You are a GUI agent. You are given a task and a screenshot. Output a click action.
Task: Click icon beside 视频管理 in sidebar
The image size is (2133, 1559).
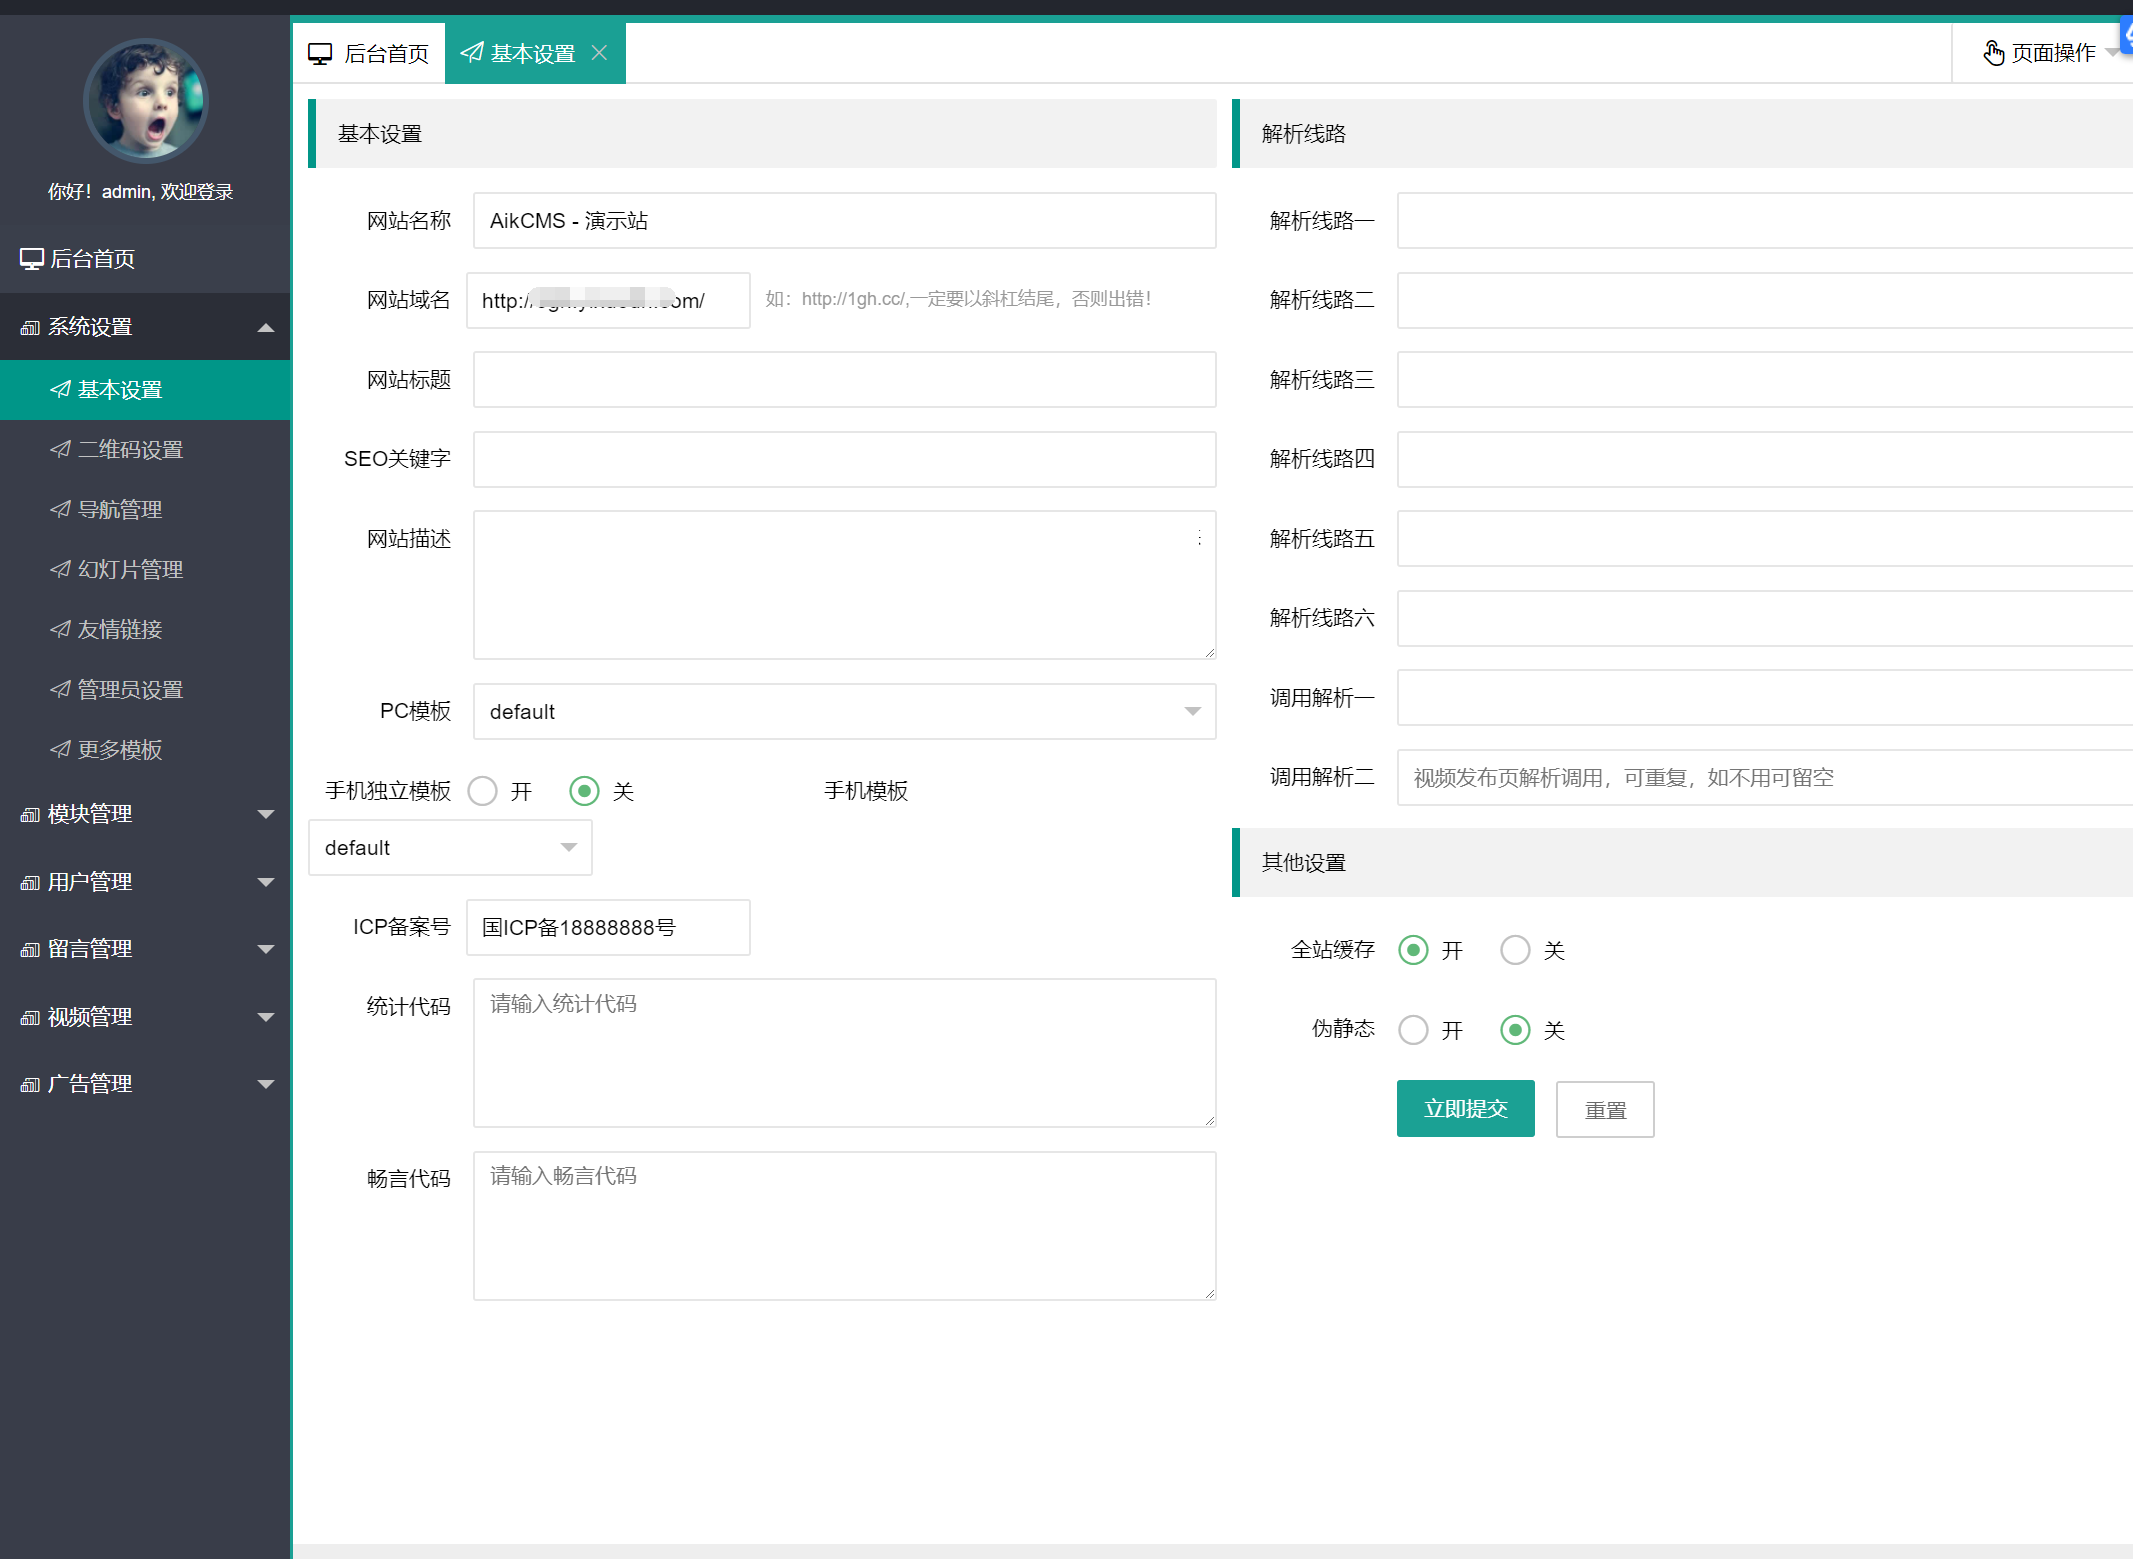(x=30, y=1017)
